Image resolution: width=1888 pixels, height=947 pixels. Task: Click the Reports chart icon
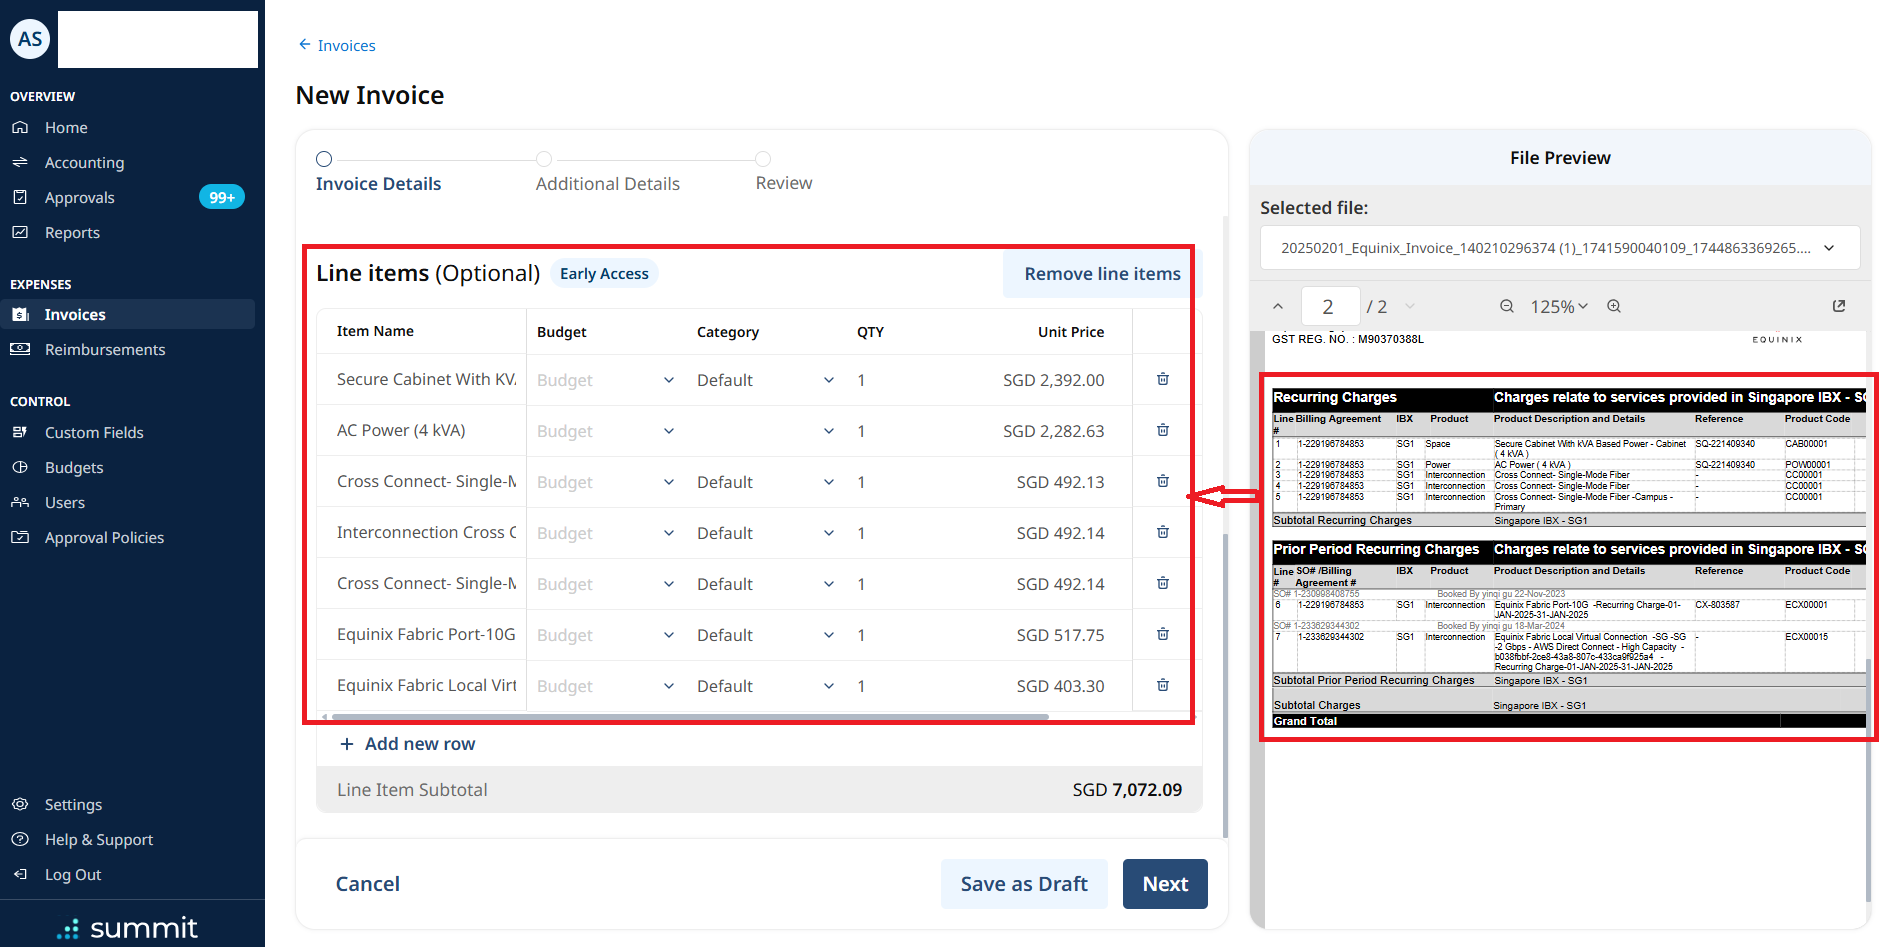[20, 232]
